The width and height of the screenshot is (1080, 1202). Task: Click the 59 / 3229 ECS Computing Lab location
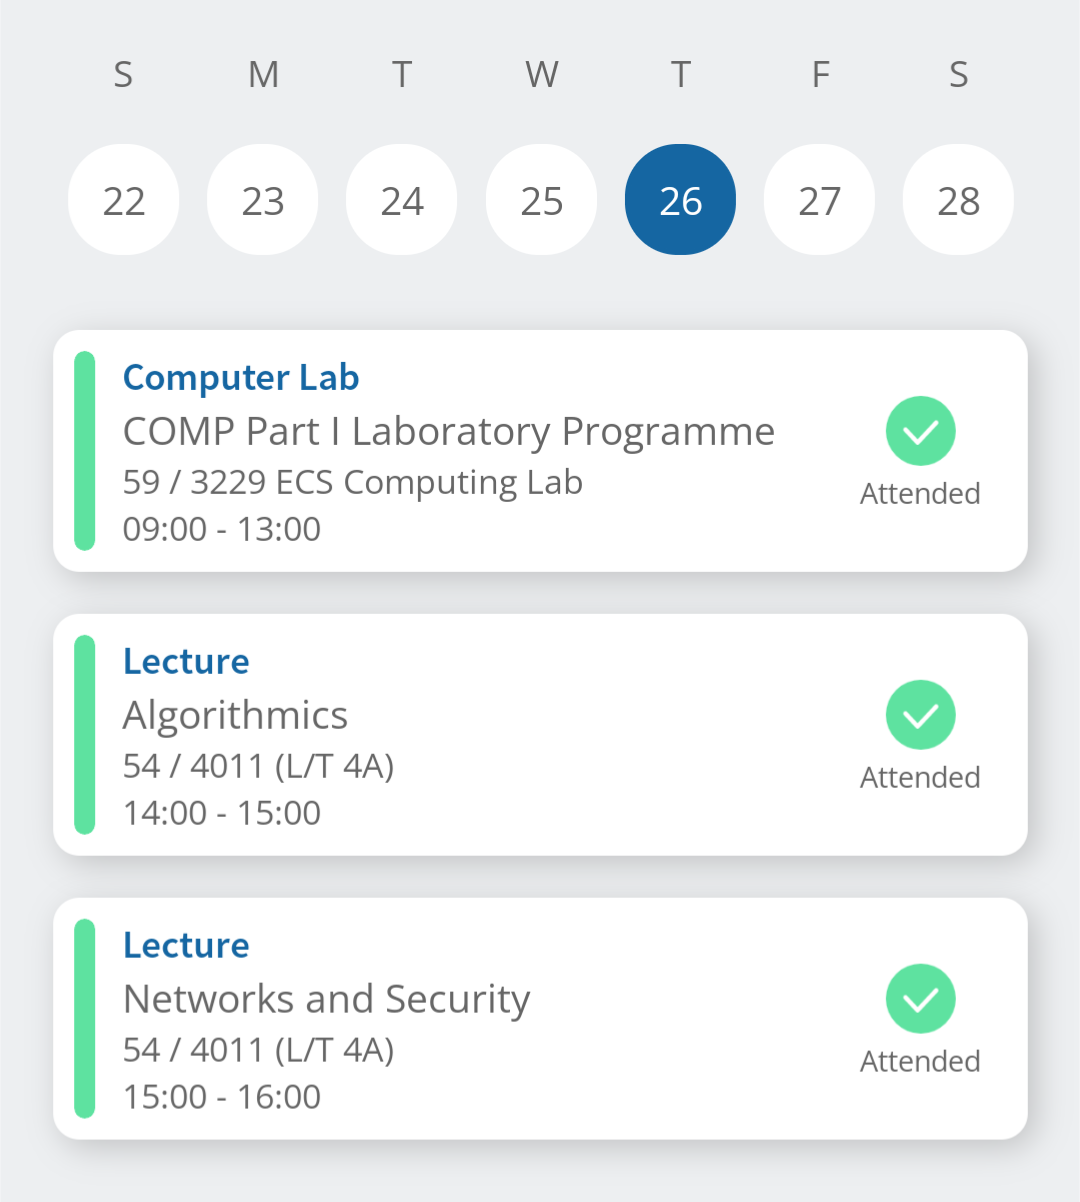pyautogui.click(x=352, y=482)
